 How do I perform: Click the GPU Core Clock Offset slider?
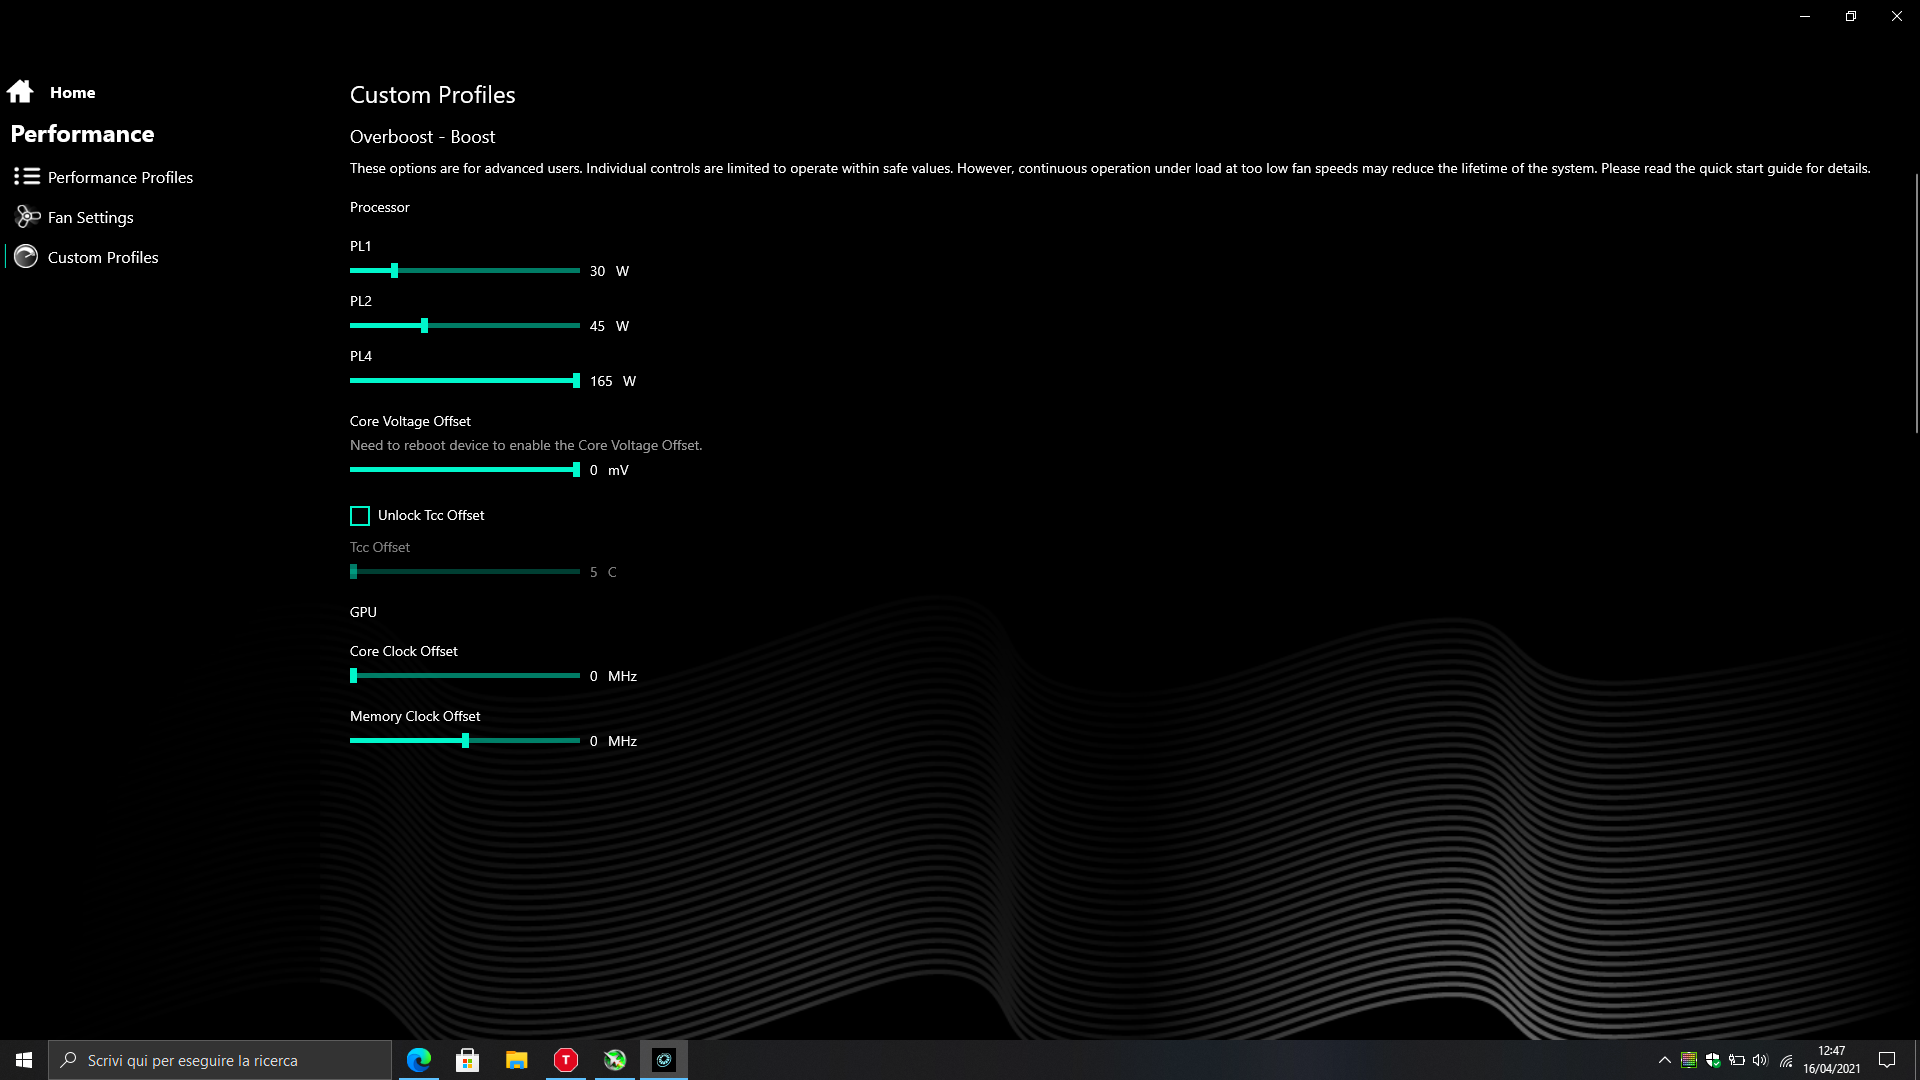coord(465,676)
